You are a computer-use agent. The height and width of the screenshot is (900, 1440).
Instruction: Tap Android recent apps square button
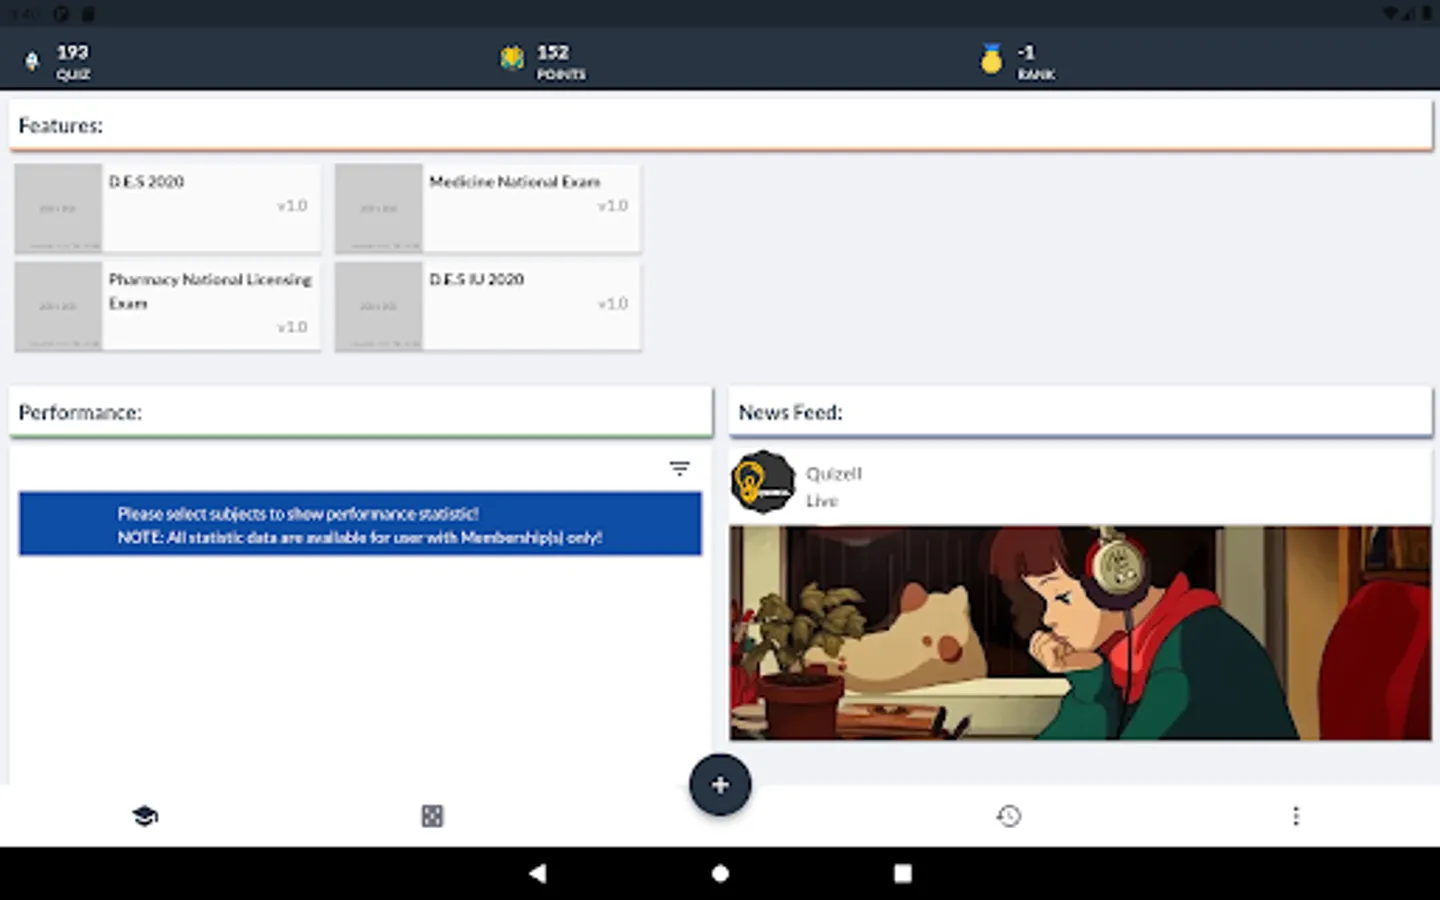(902, 873)
